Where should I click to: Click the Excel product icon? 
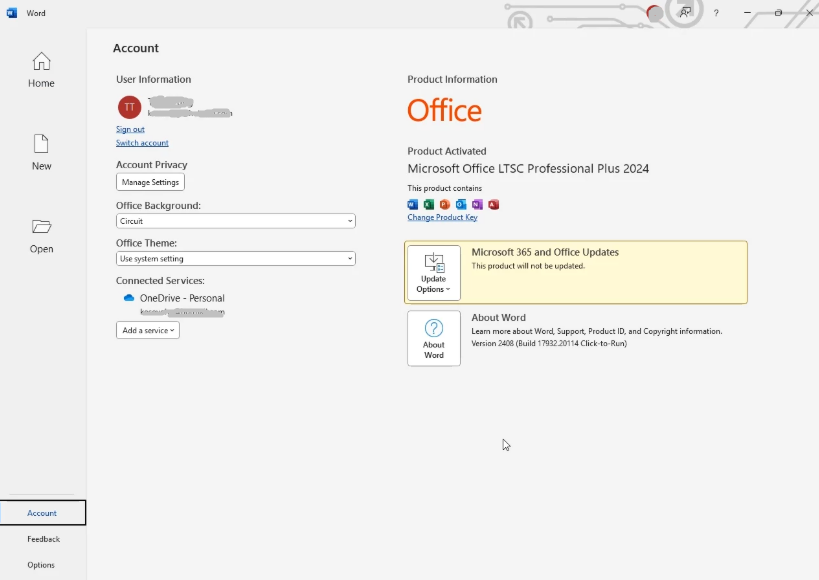coord(429,204)
